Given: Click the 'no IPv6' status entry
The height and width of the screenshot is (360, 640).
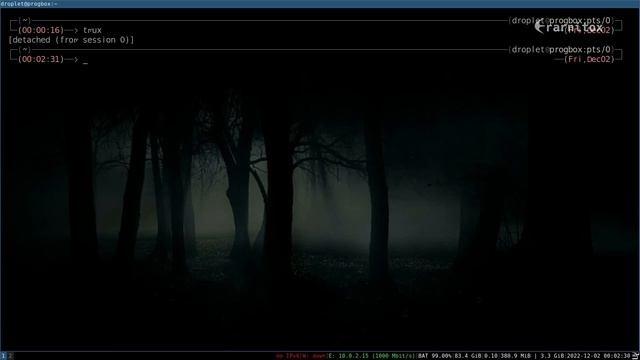Looking at the screenshot, I should coord(288,356).
